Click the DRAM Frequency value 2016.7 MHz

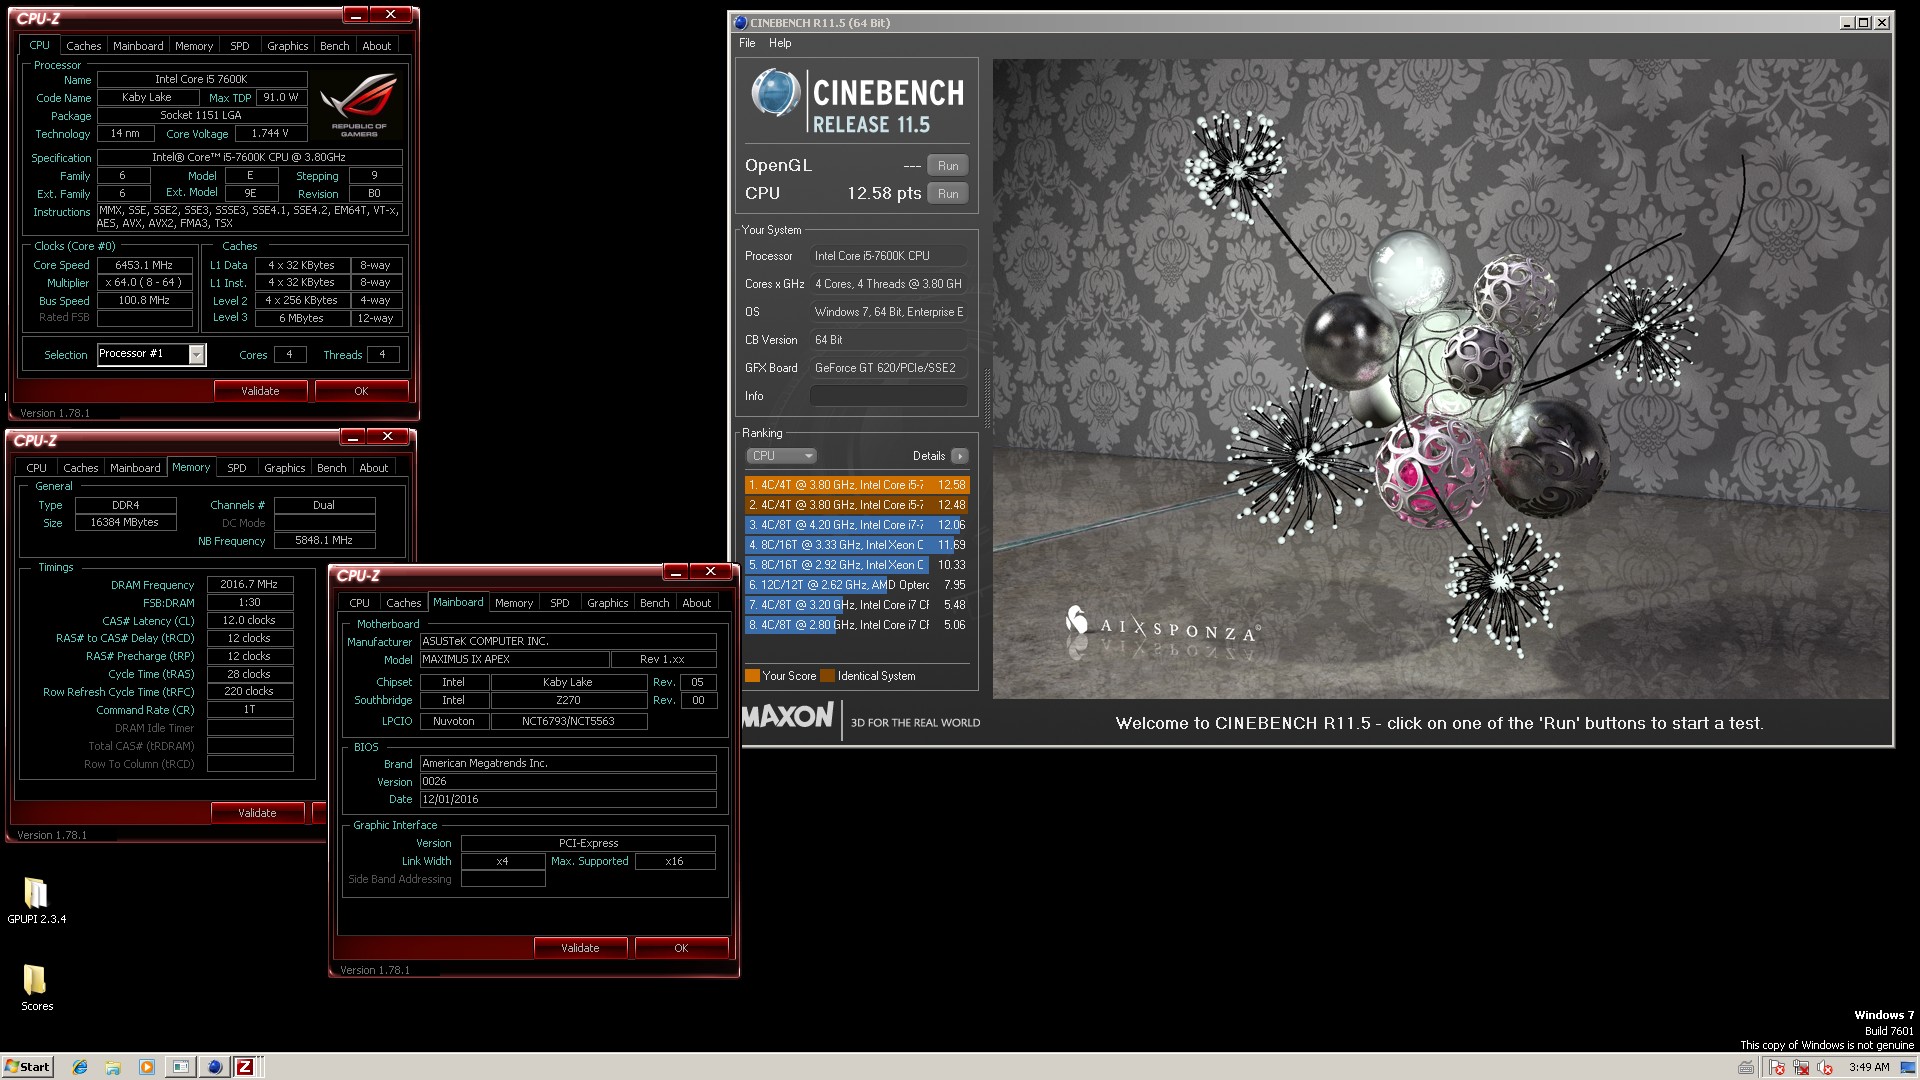click(250, 585)
